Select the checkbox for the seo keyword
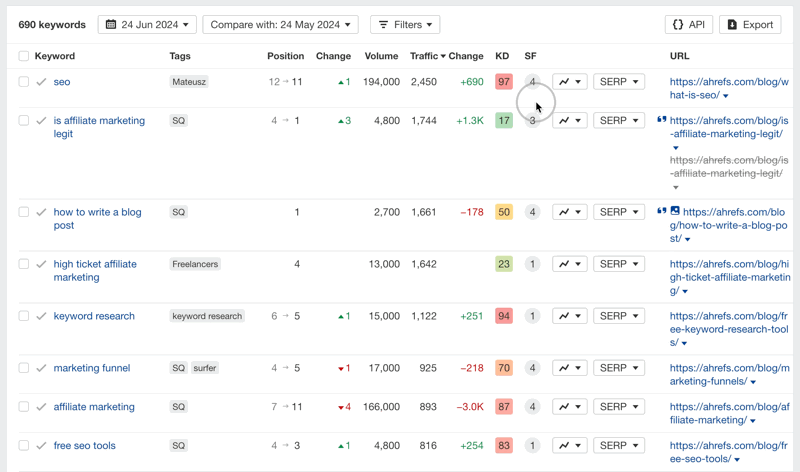800x472 pixels. coord(23,82)
